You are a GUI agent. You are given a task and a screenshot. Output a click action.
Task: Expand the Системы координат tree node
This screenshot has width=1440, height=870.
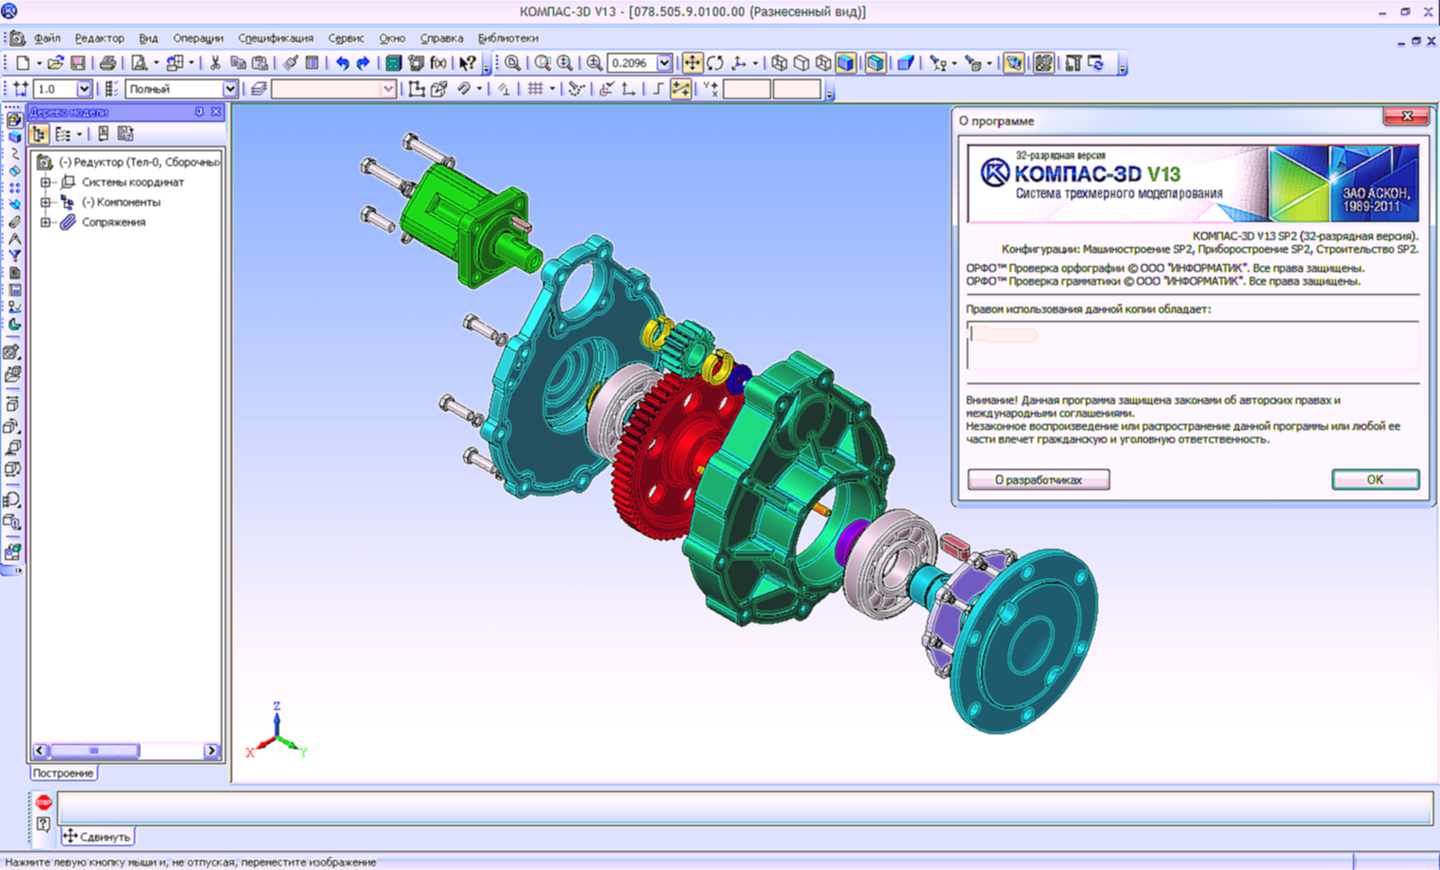(45, 182)
